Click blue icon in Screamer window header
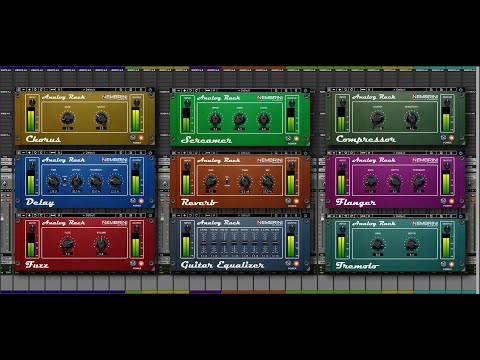Viewport: 480px width, 360px height. point(305,90)
